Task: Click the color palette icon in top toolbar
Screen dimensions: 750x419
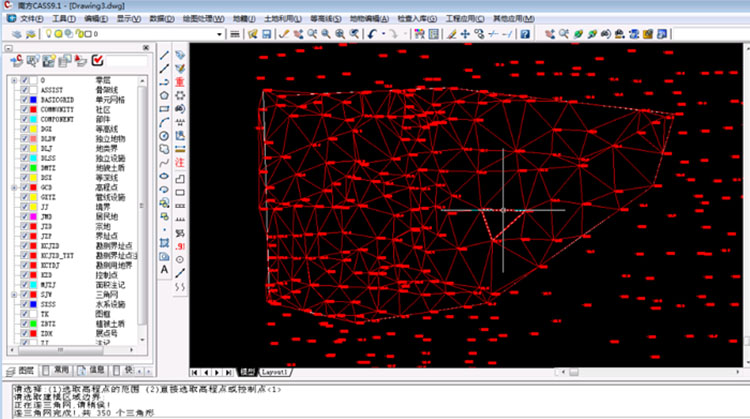Action: point(419,34)
